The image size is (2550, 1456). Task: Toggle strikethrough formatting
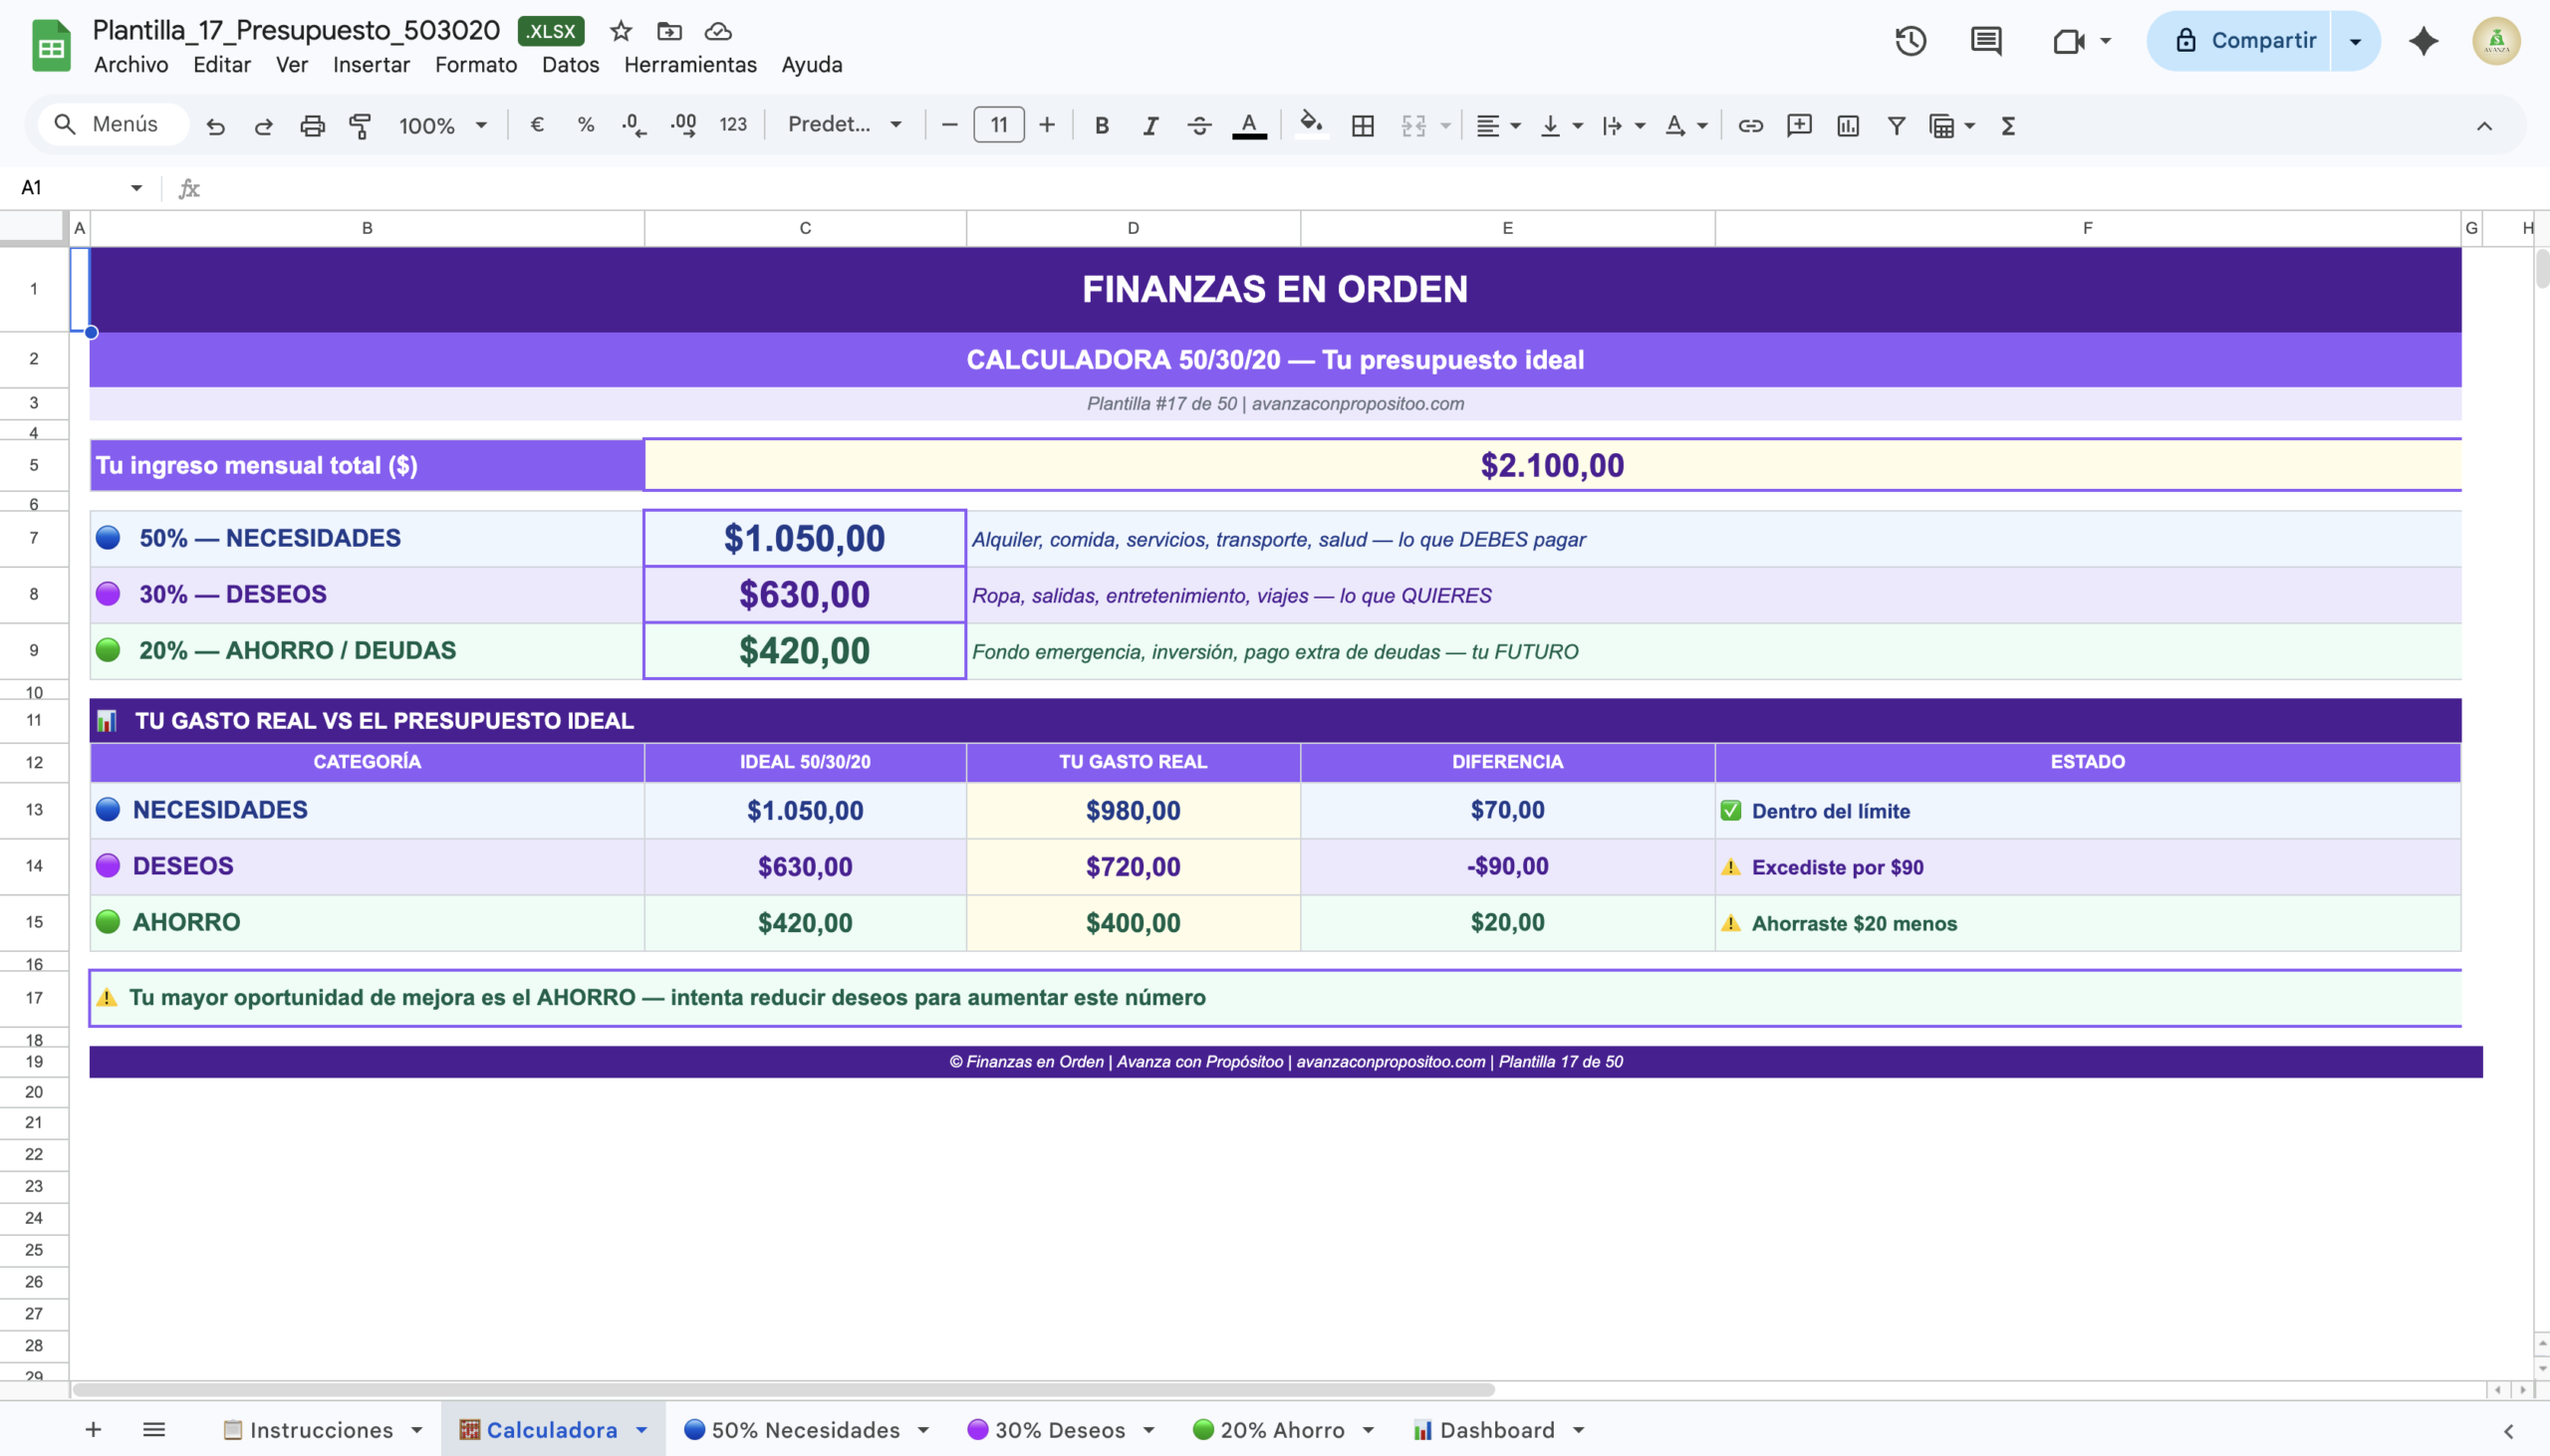click(x=1199, y=125)
